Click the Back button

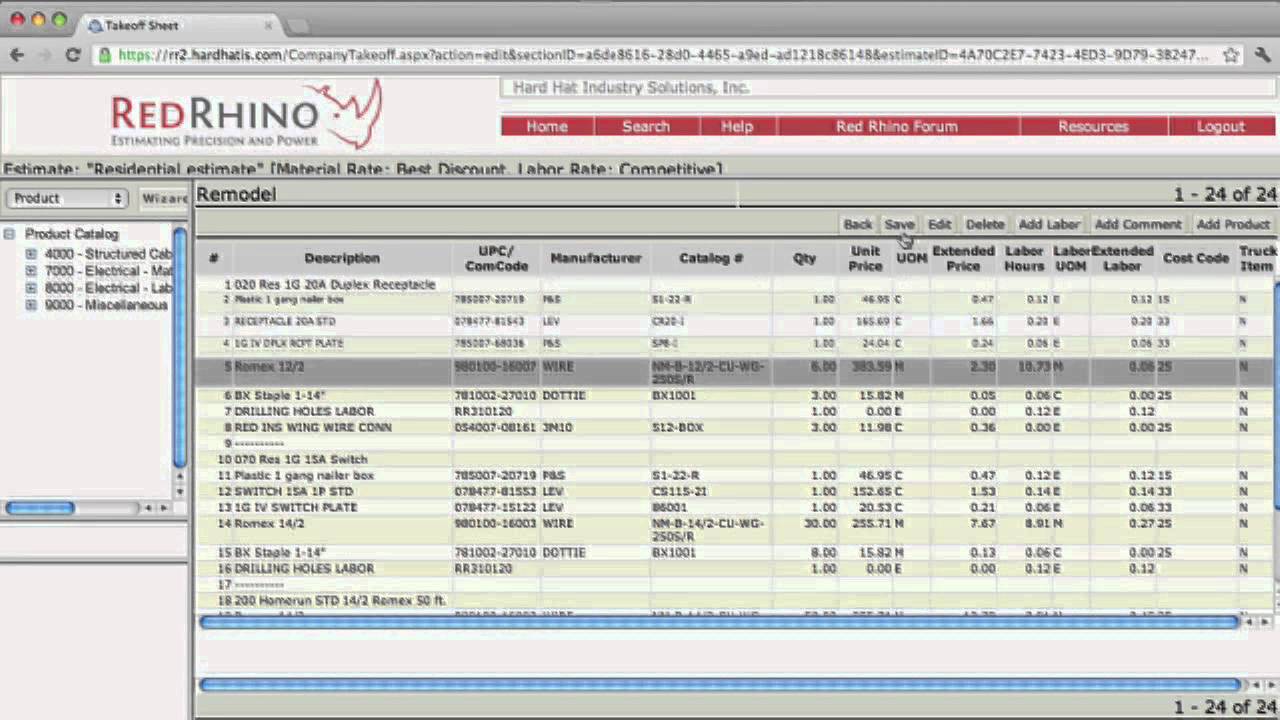tap(858, 224)
